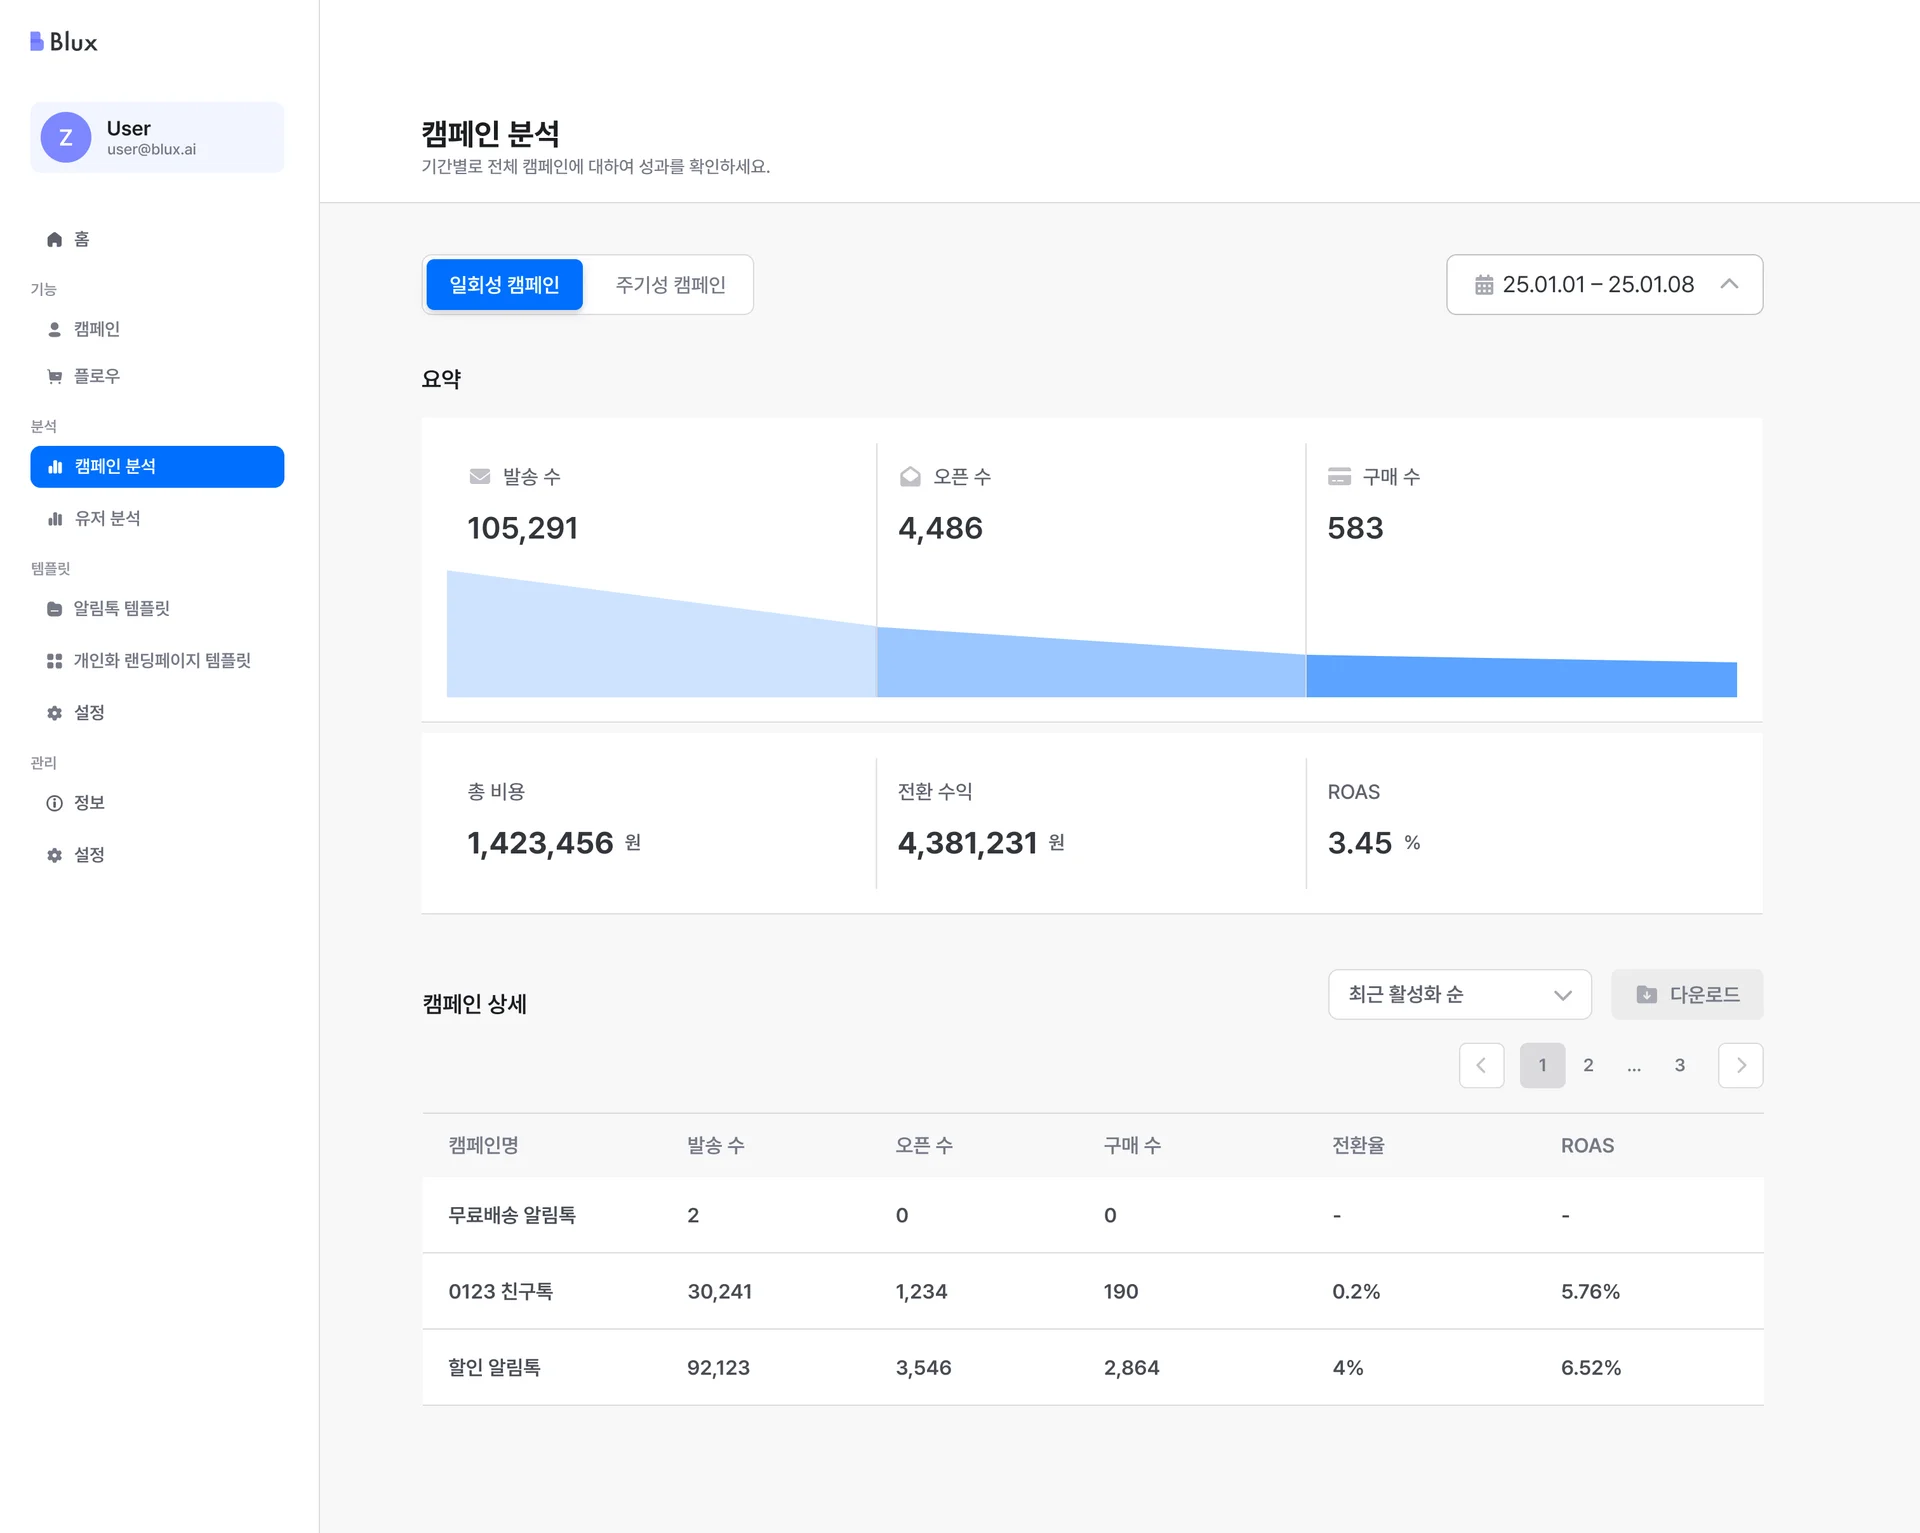1920x1533 pixels.
Task: Open the 홈 navigation icon
Action: pos(54,239)
